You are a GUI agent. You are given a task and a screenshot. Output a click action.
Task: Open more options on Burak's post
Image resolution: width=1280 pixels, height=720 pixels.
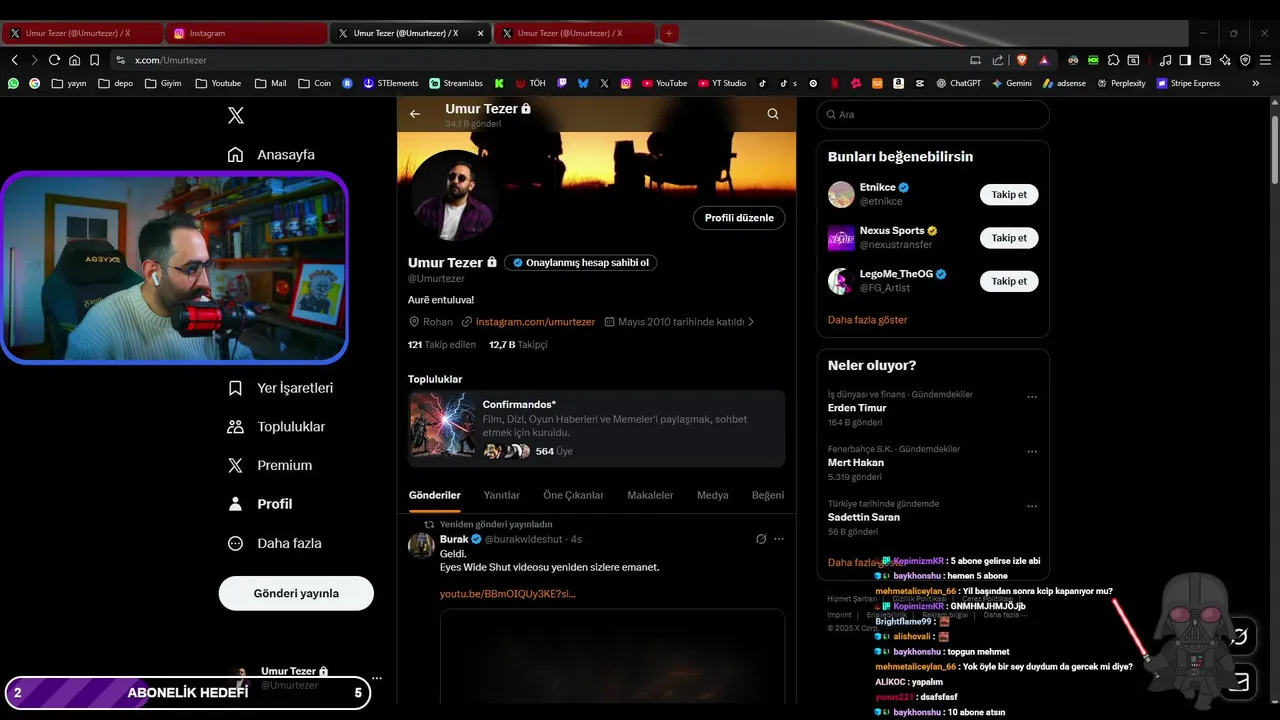[779, 539]
